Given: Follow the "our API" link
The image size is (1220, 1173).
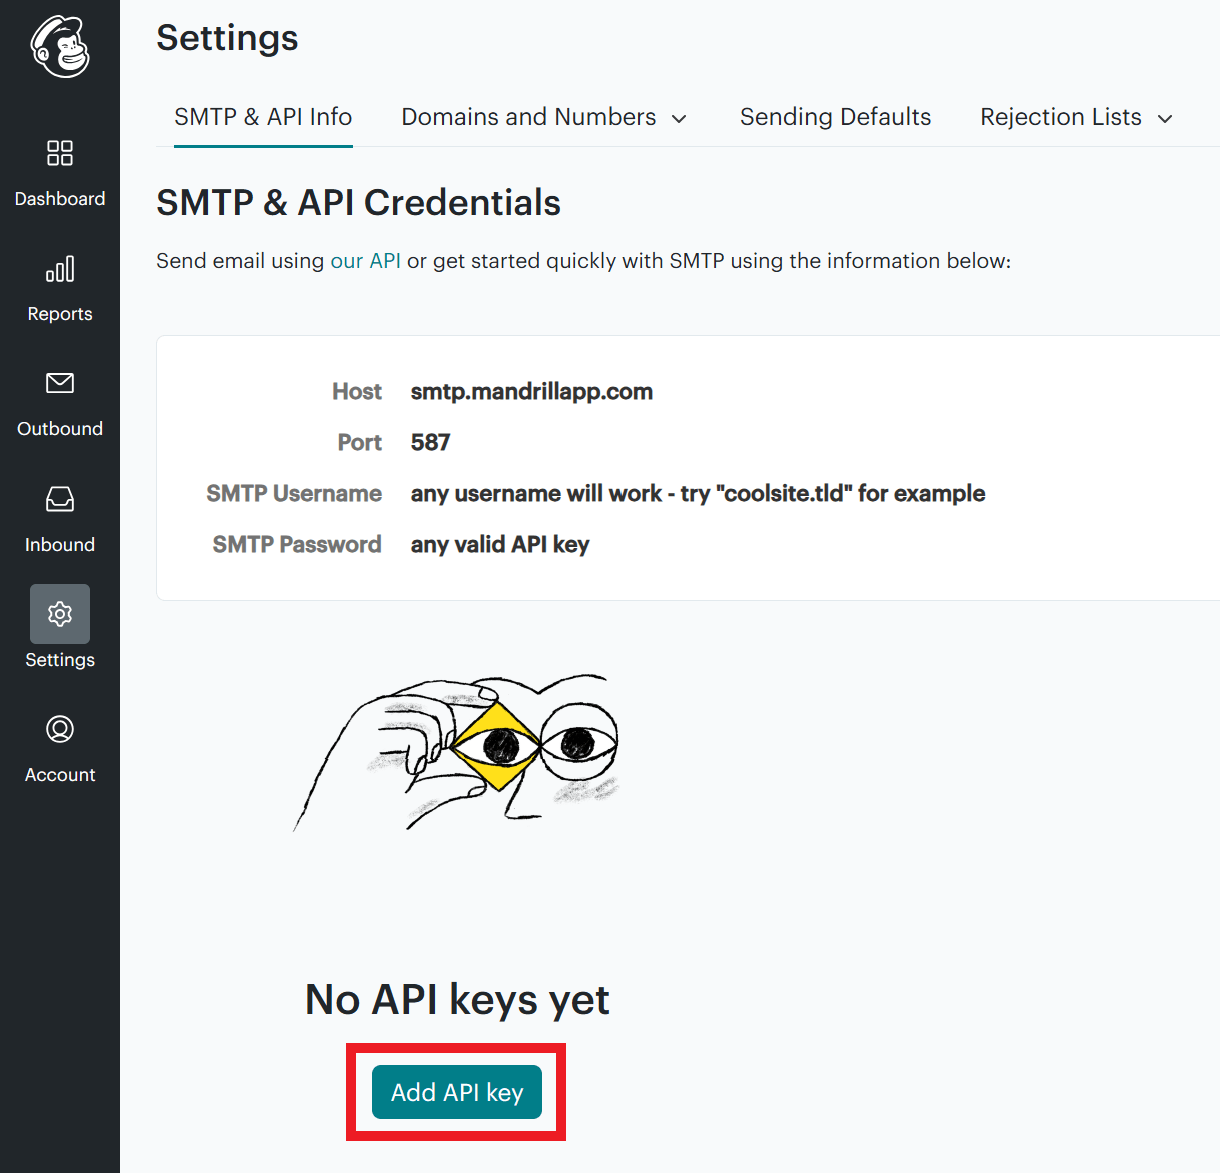Looking at the screenshot, I should pyautogui.click(x=365, y=261).
